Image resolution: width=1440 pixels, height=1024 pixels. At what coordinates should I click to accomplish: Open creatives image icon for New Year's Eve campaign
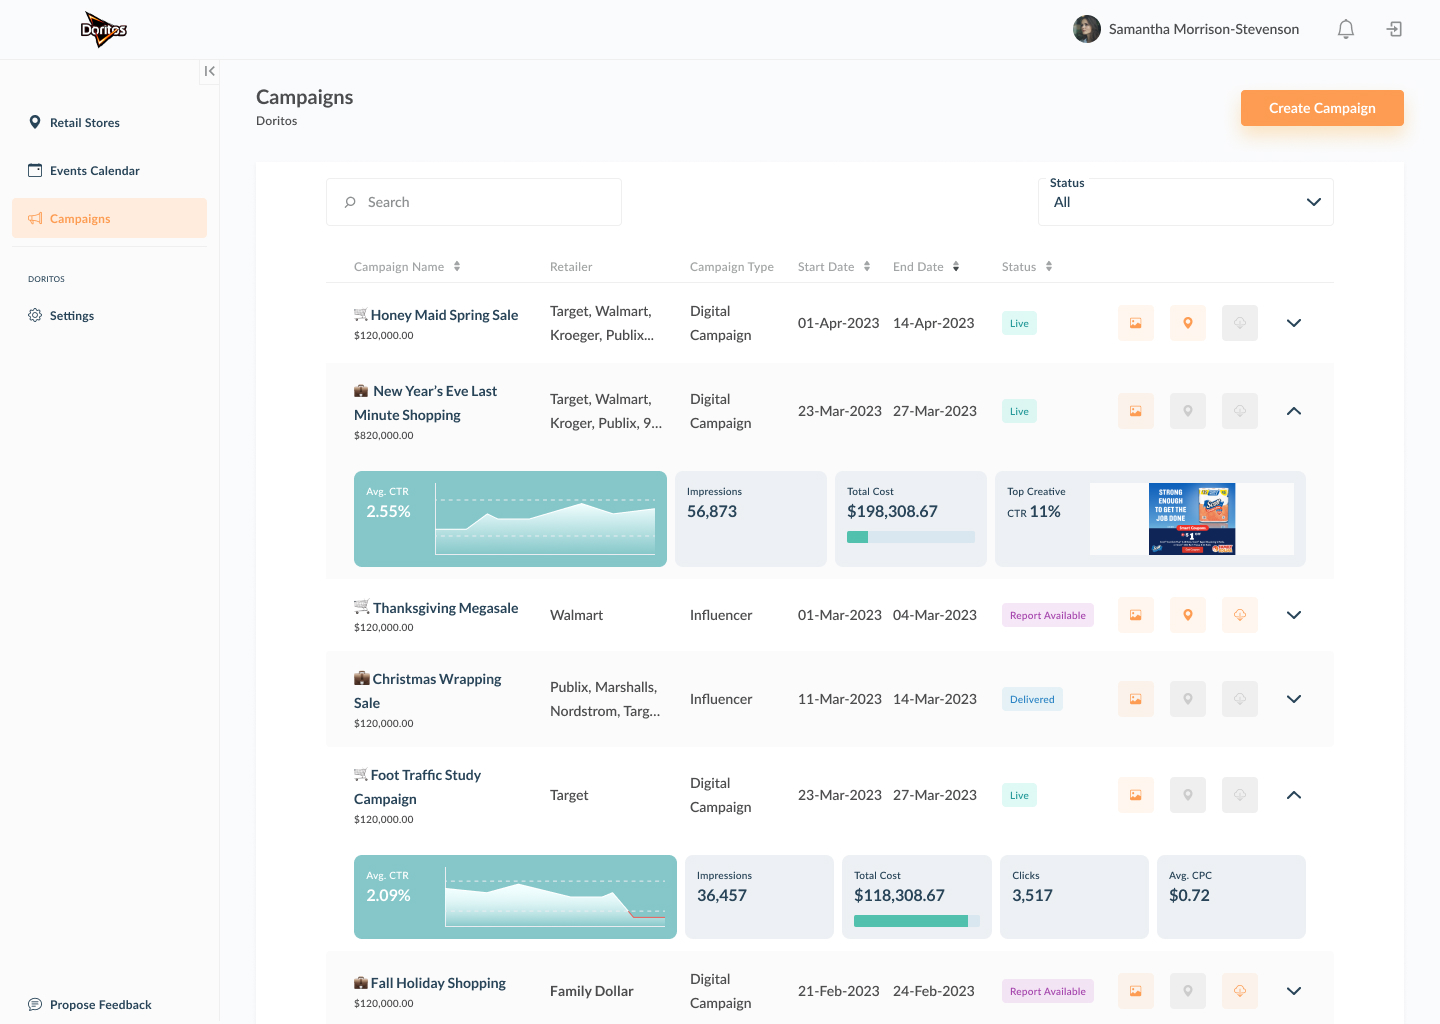pyautogui.click(x=1136, y=411)
